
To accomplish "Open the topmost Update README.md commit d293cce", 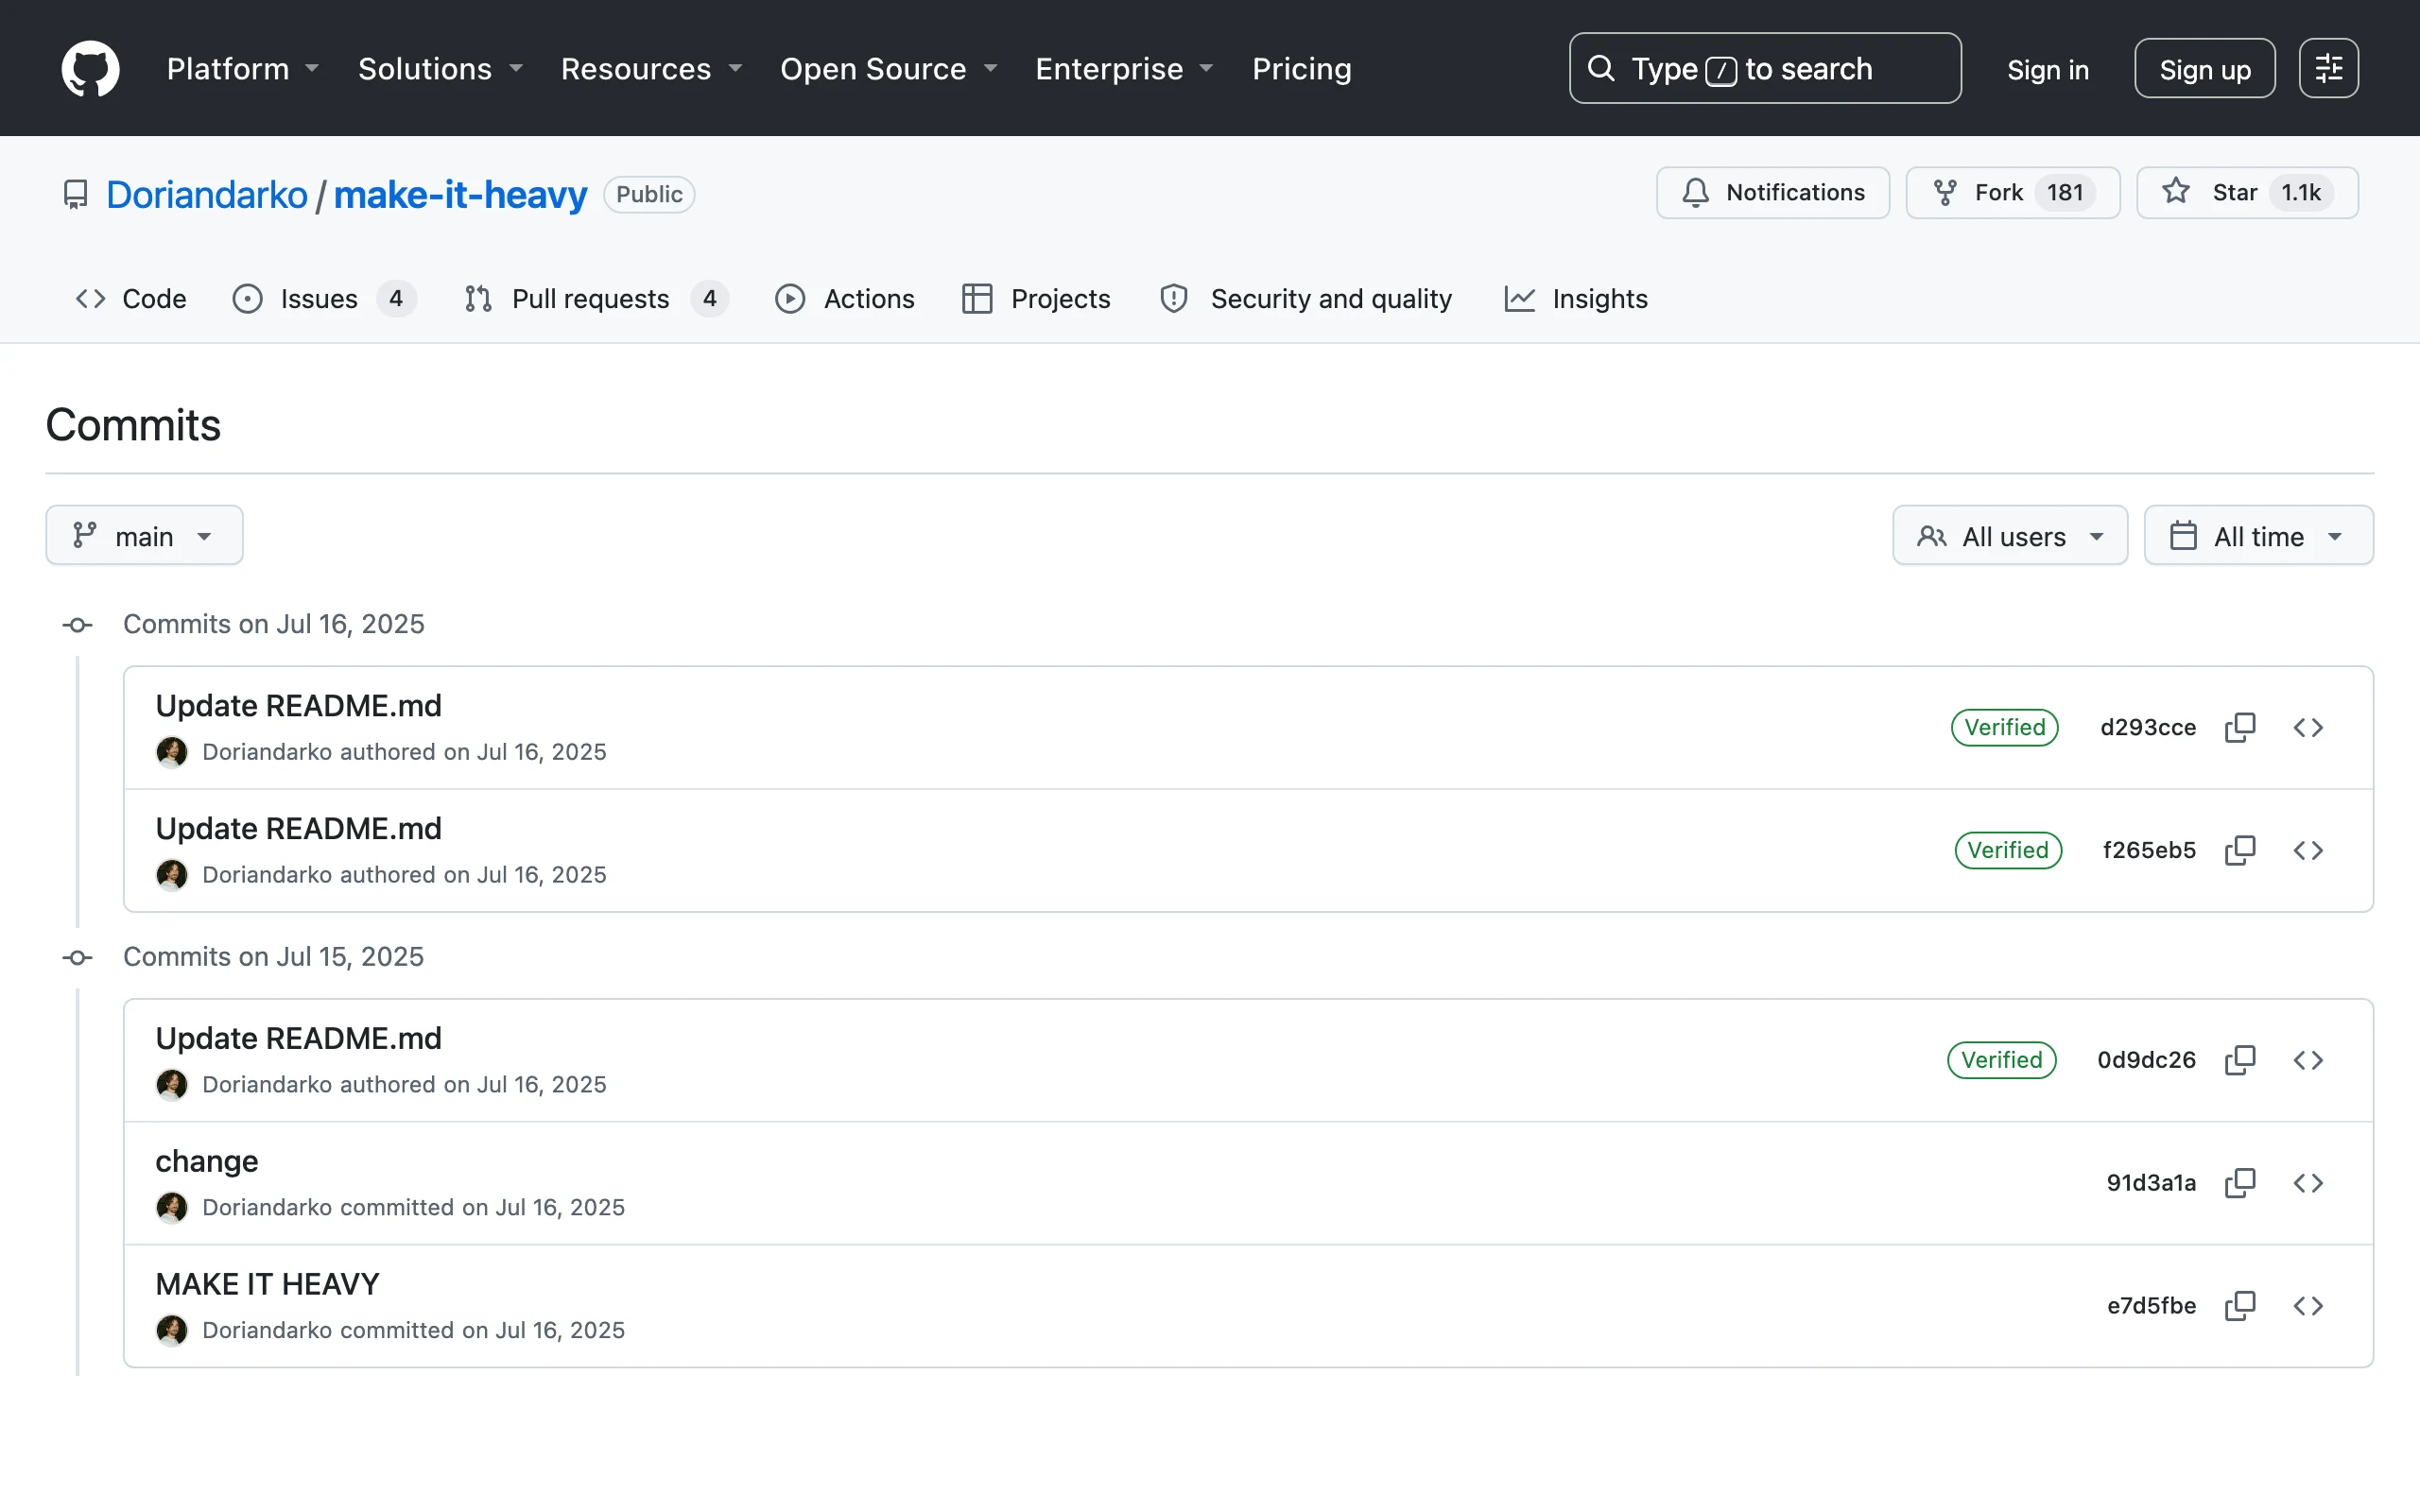I will (x=298, y=706).
